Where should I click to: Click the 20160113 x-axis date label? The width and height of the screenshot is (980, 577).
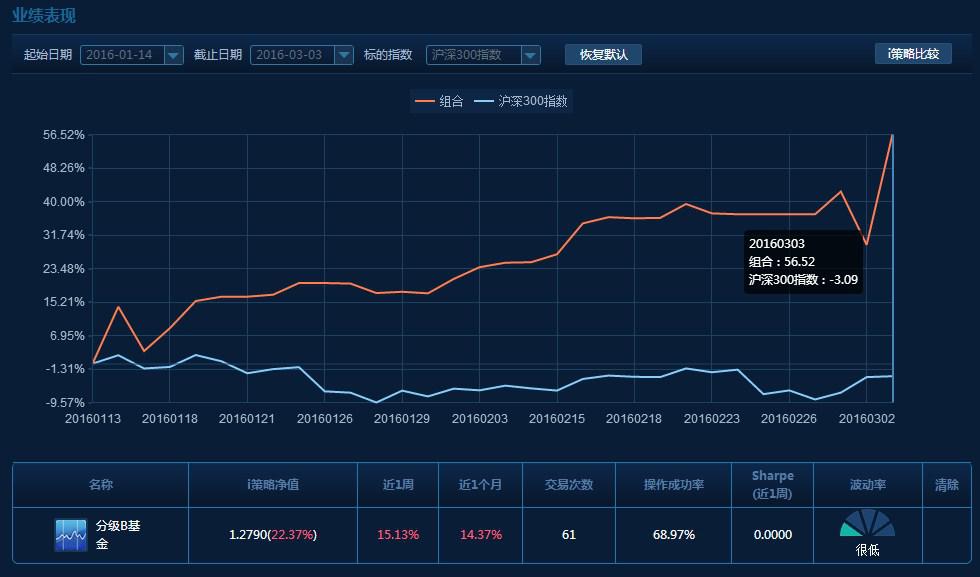[x=92, y=419]
